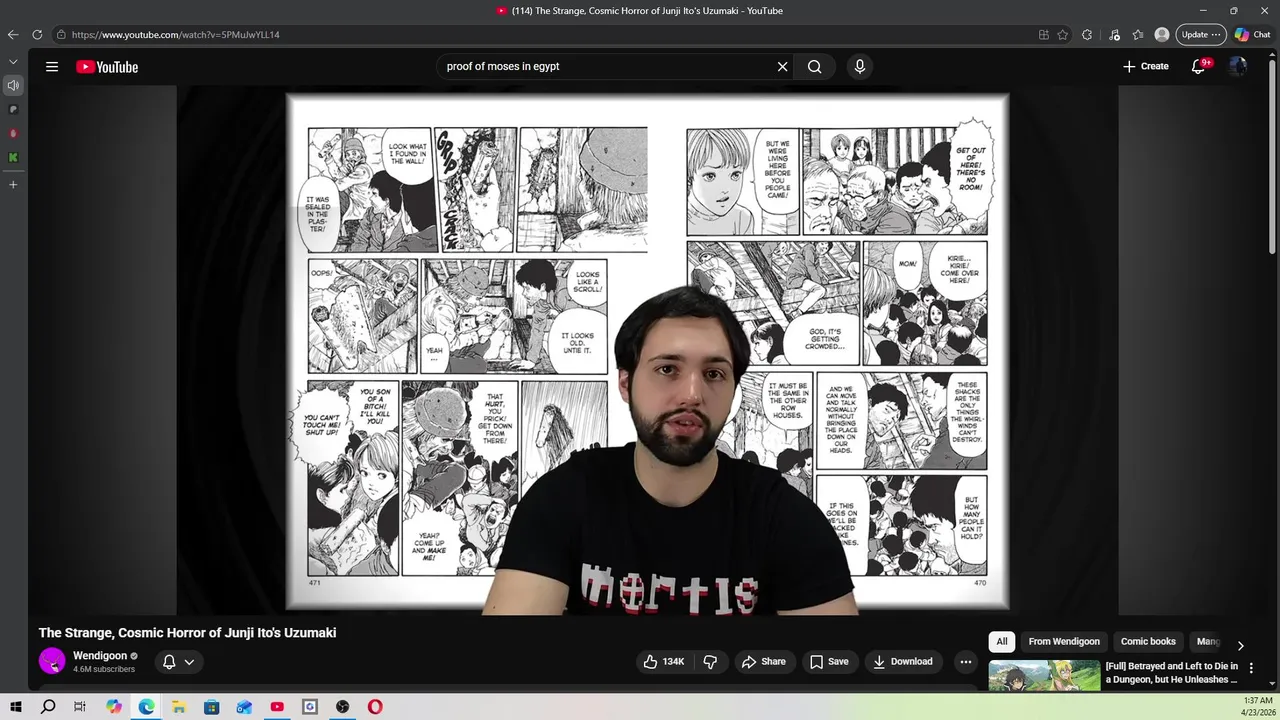The width and height of the screenshot is (1280, 720).
Task: Launch Copilot from the taskbar
Action: [x=114, y=707]
